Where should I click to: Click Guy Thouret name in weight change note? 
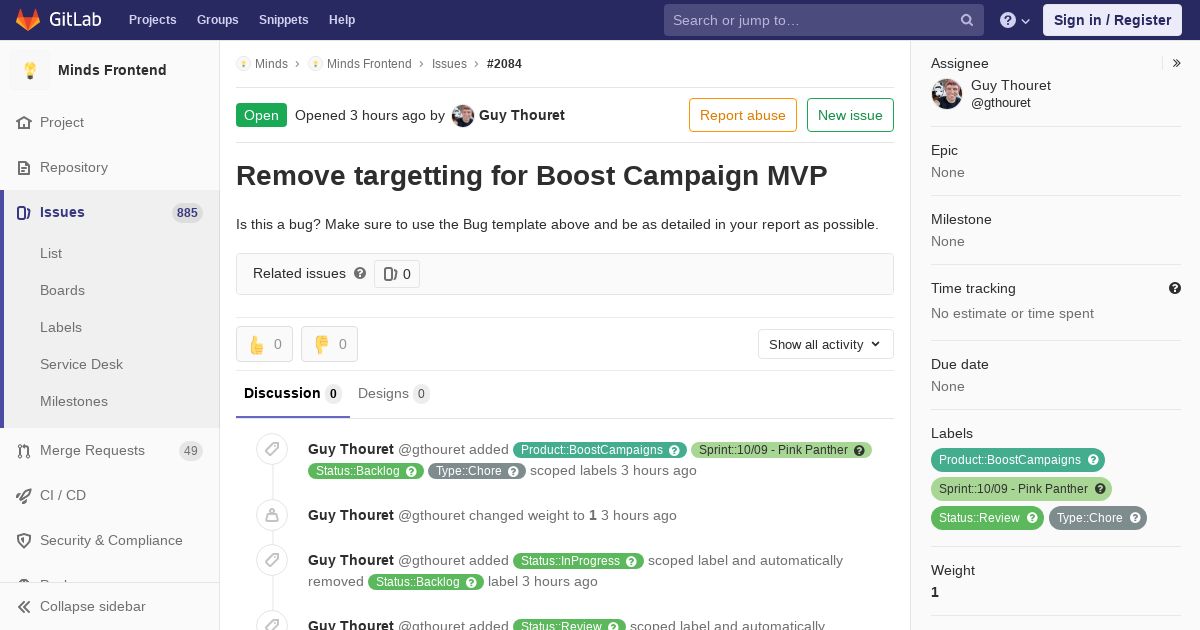[351, 516]
